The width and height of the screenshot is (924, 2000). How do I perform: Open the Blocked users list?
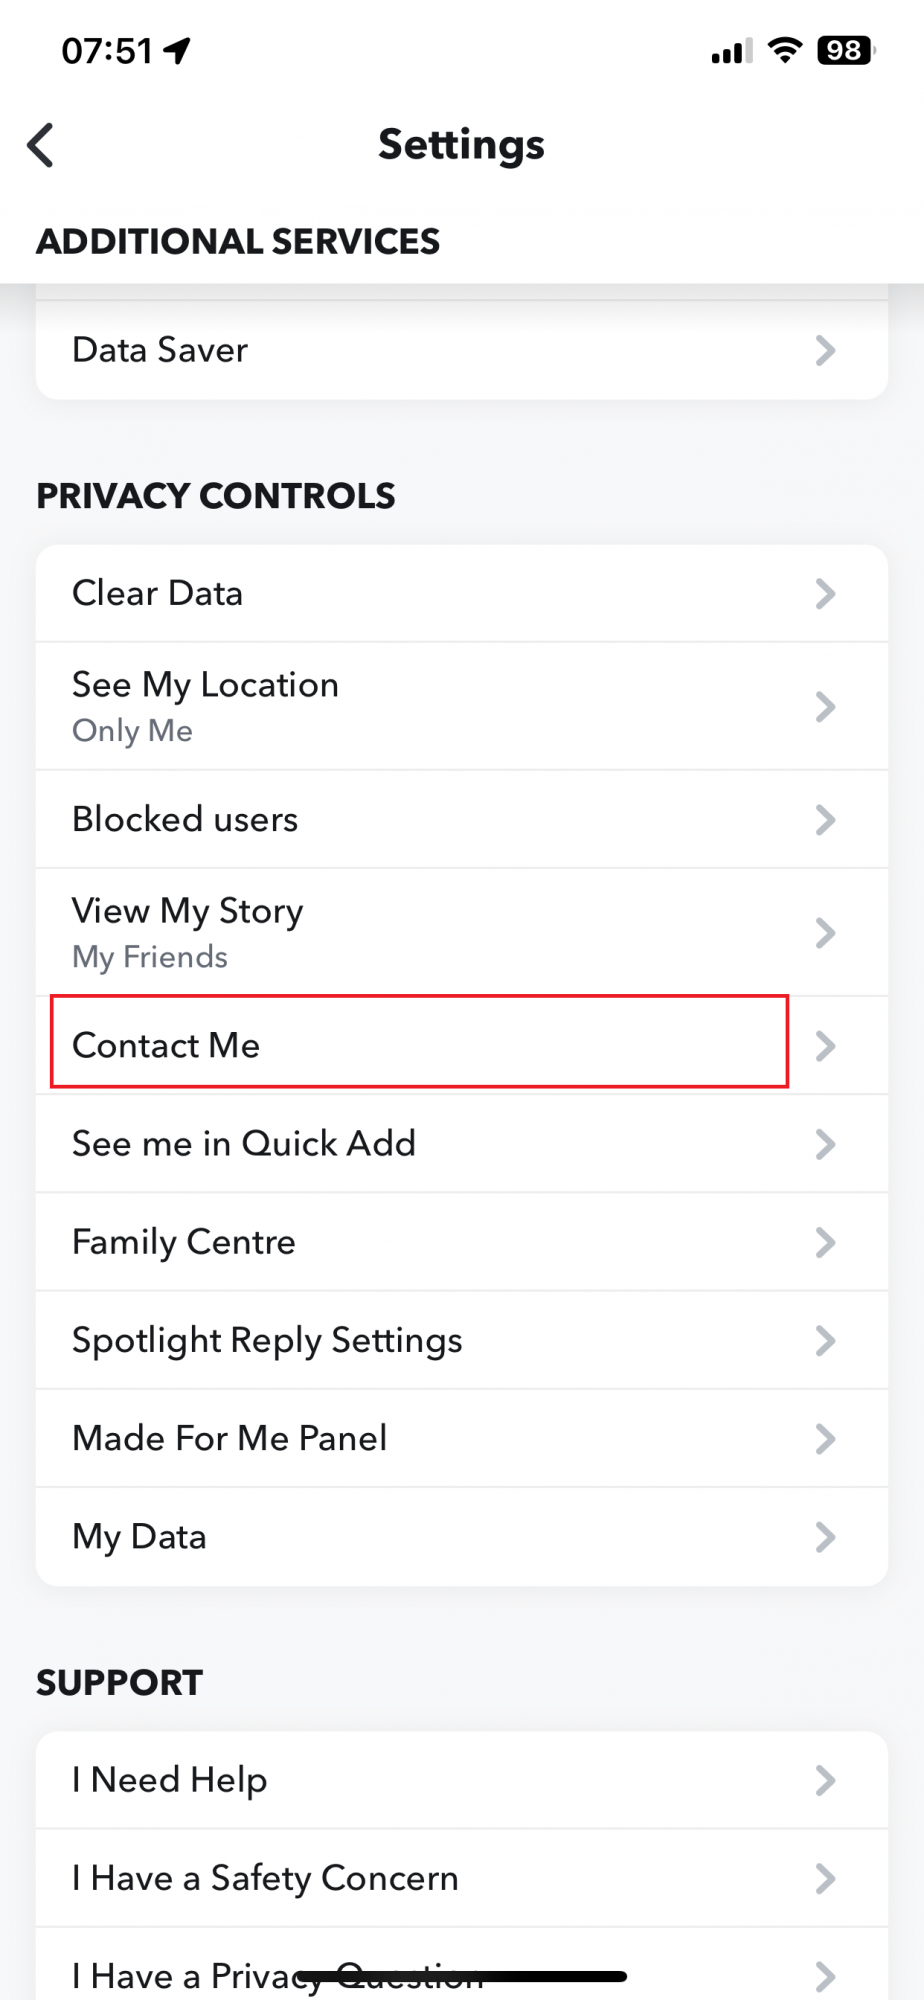(462, 820)
